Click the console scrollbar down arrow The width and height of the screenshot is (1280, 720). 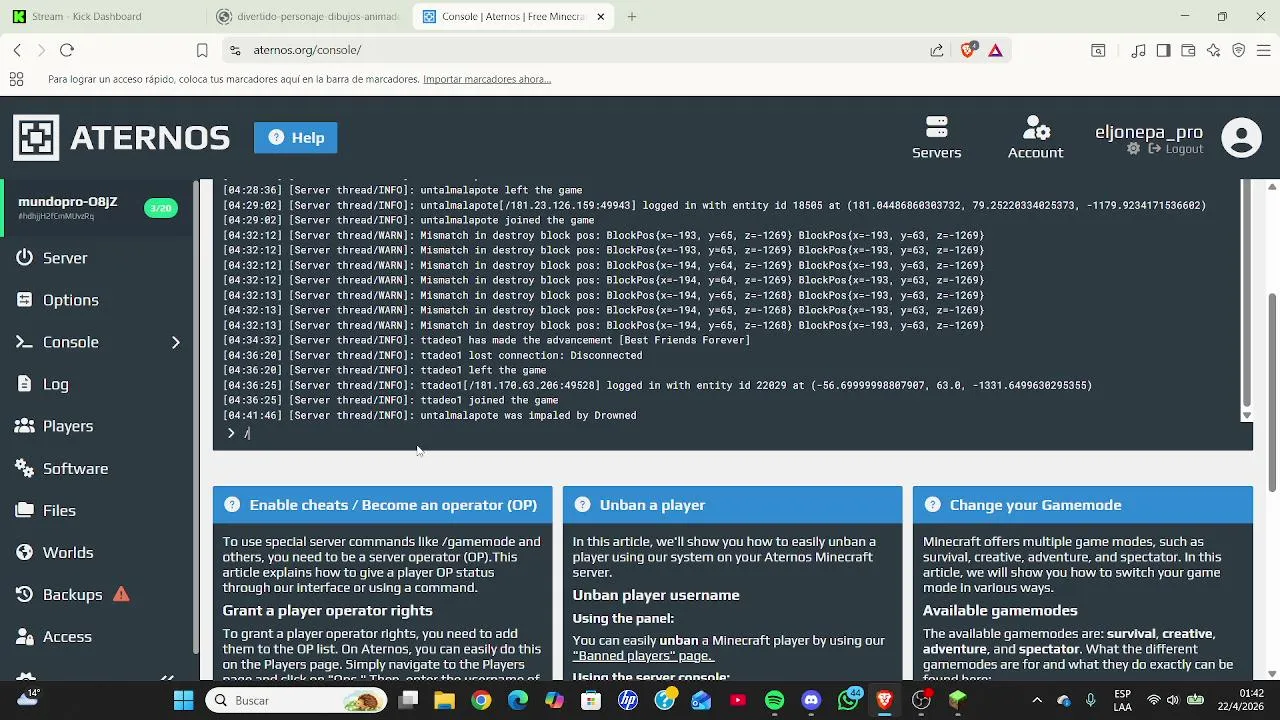[x=1246, y=415]
